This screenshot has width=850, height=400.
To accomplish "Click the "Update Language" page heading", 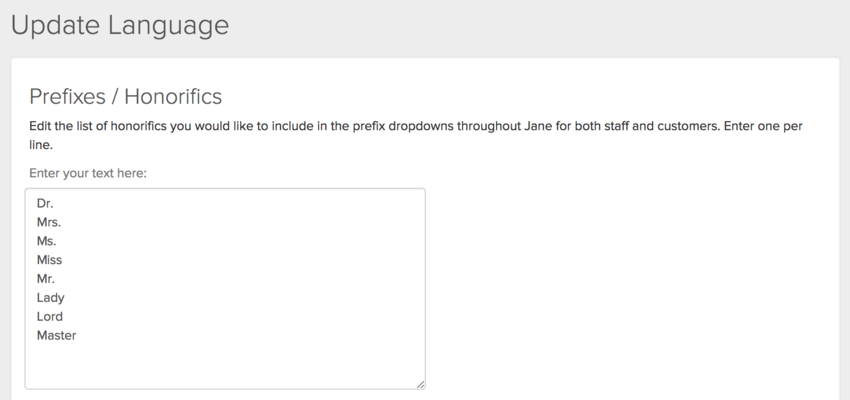I will 119,24.
